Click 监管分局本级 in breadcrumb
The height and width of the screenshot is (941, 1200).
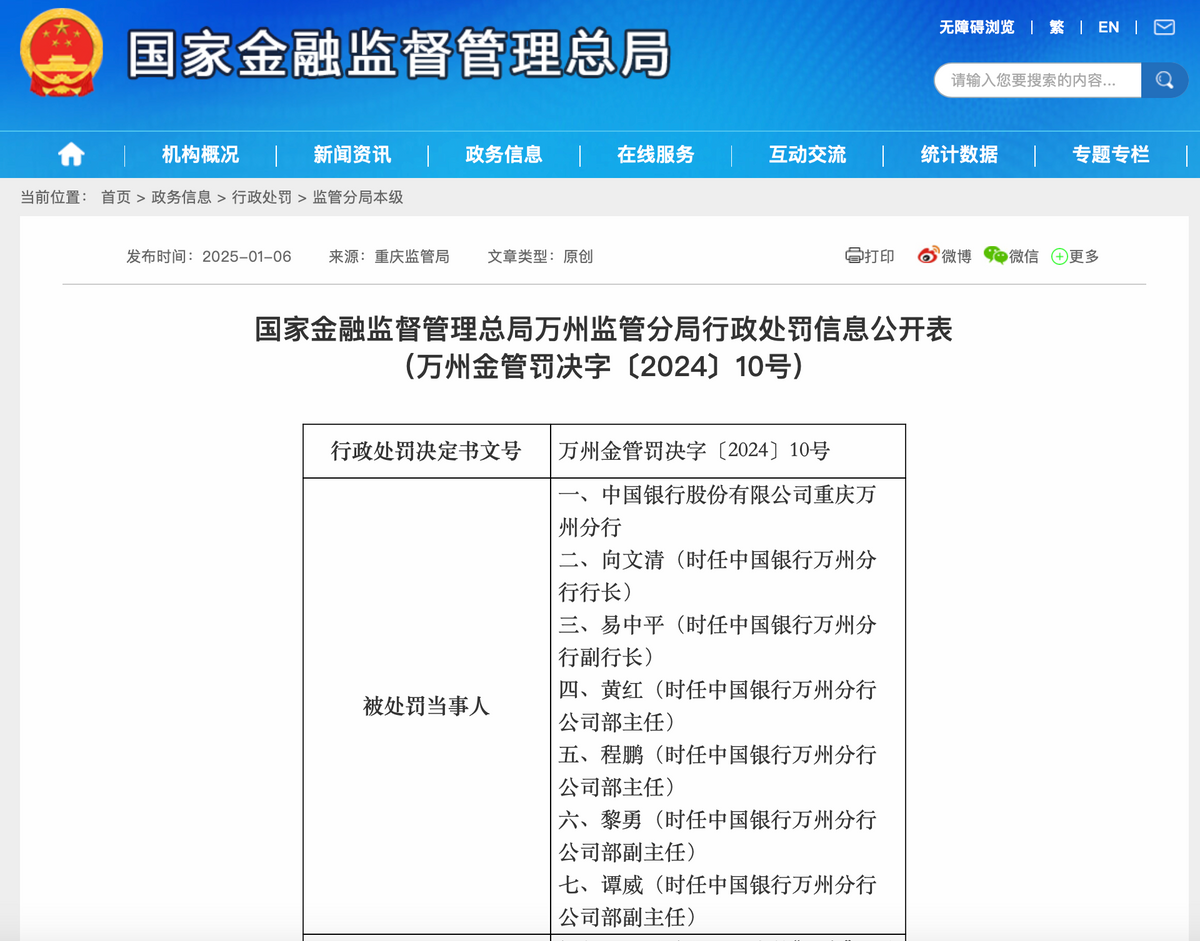pyautogui.click(x=358, y=197)
